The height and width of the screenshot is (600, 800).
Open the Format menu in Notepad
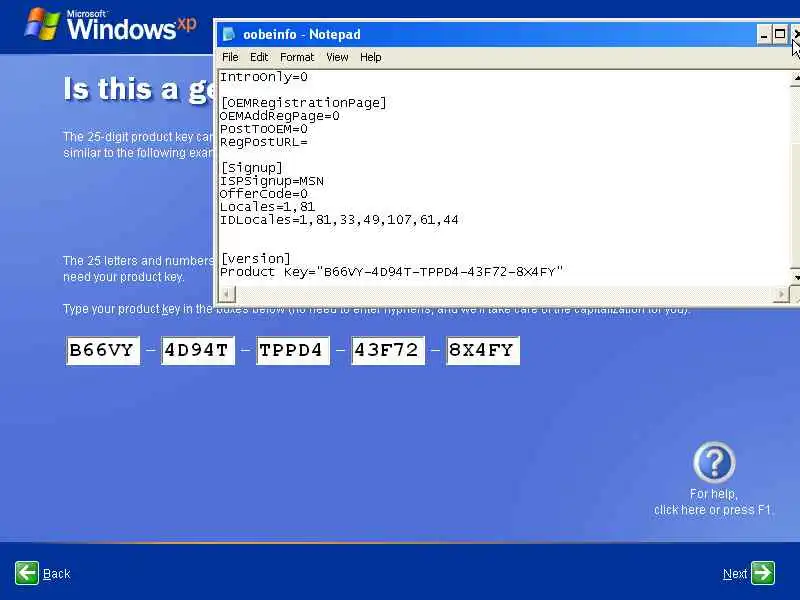pyautogui.click(x=297, y=57)
